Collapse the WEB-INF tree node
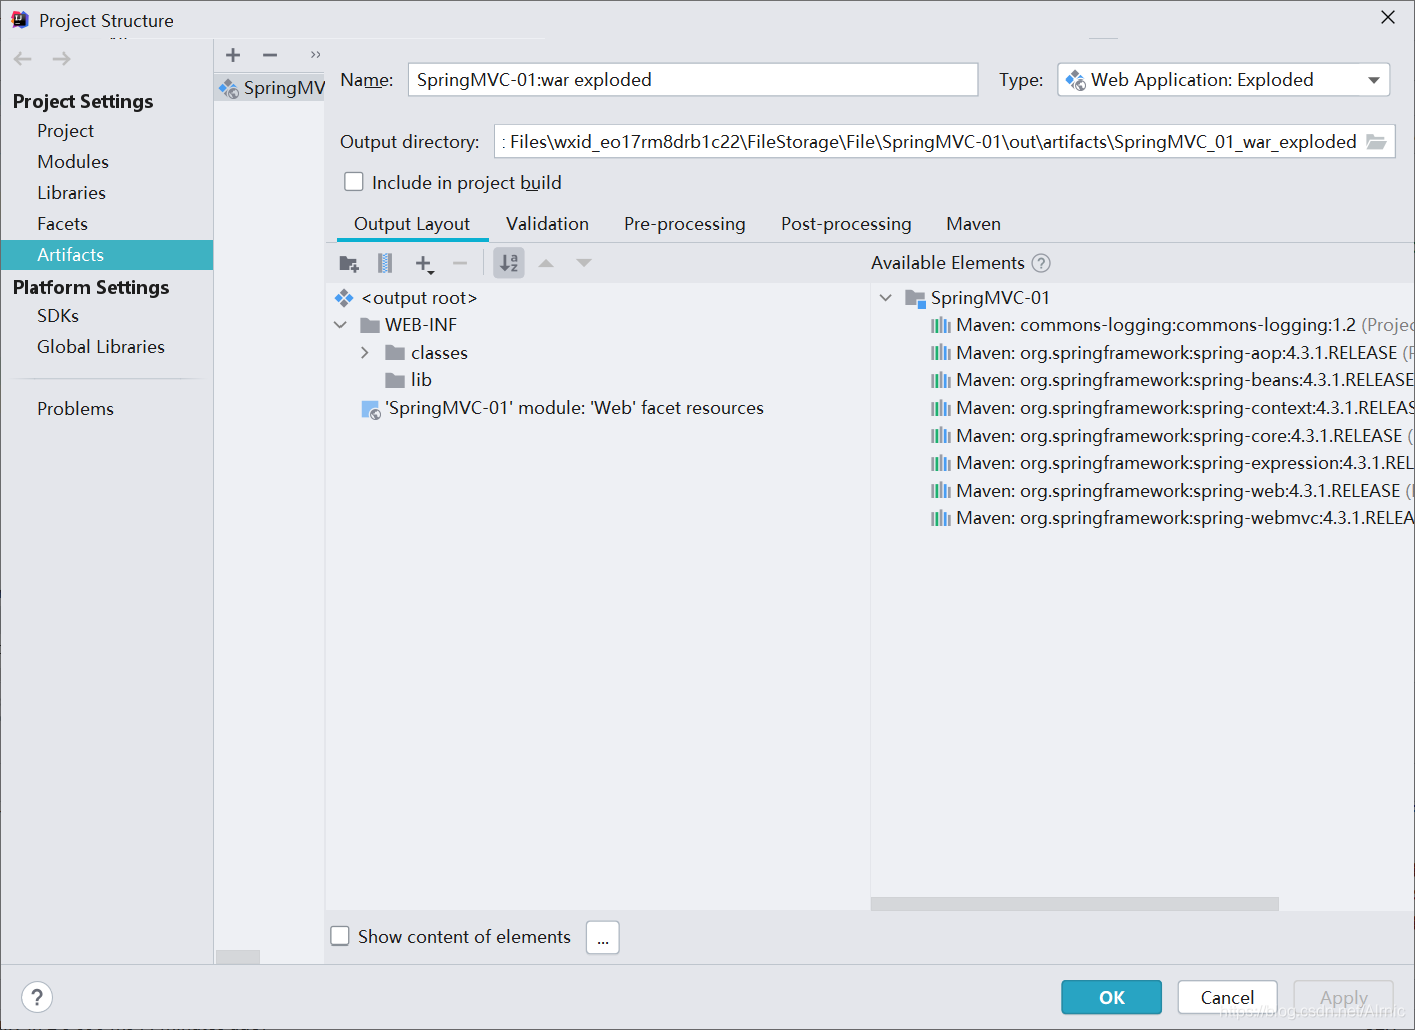The image size is (1415, 1030). click(x=340, y=324)
